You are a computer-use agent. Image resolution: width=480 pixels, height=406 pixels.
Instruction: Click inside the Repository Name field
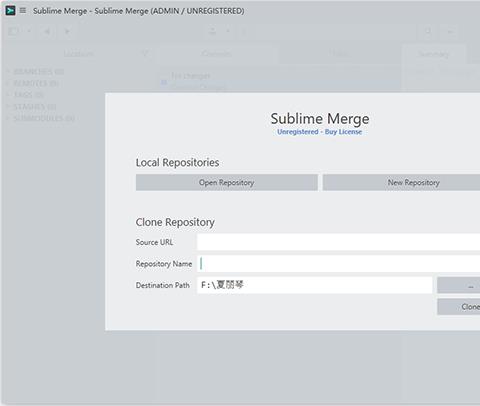pyautogui.click(x=338, y=264)
